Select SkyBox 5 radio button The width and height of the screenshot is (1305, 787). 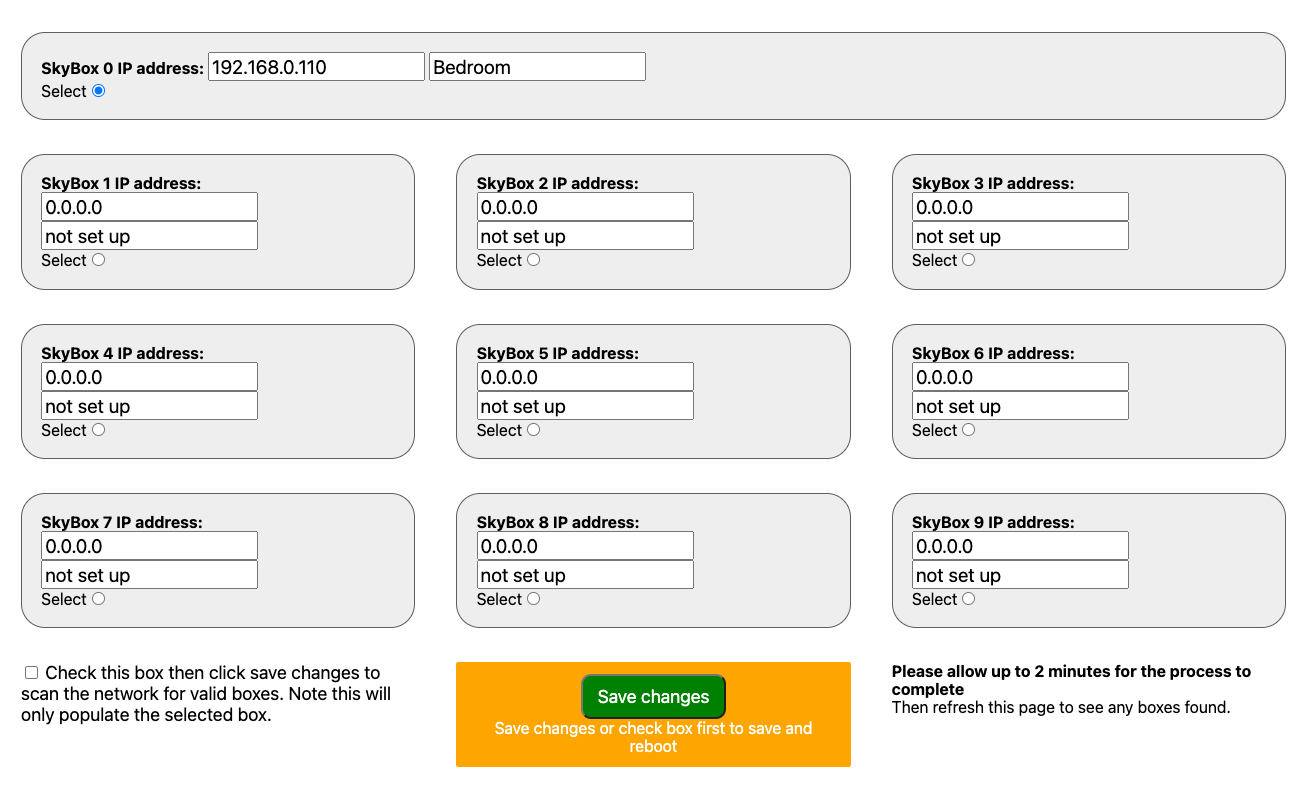pyautogui.click(x=533, y=430)
